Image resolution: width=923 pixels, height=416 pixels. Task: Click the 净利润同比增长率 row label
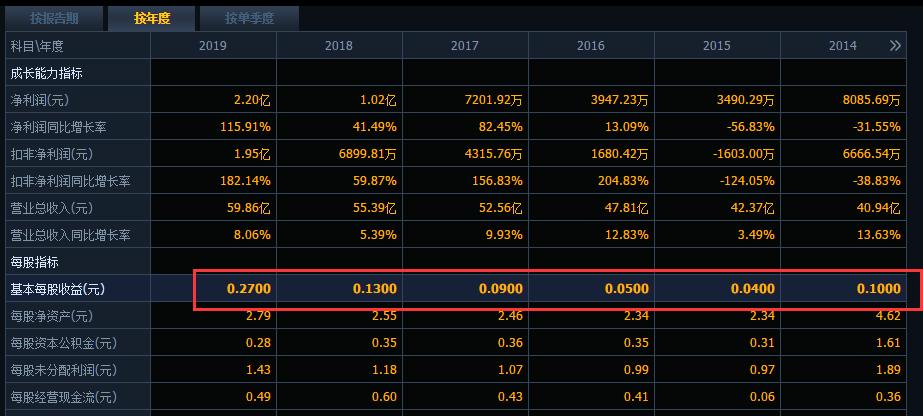[x=64, y=127]
